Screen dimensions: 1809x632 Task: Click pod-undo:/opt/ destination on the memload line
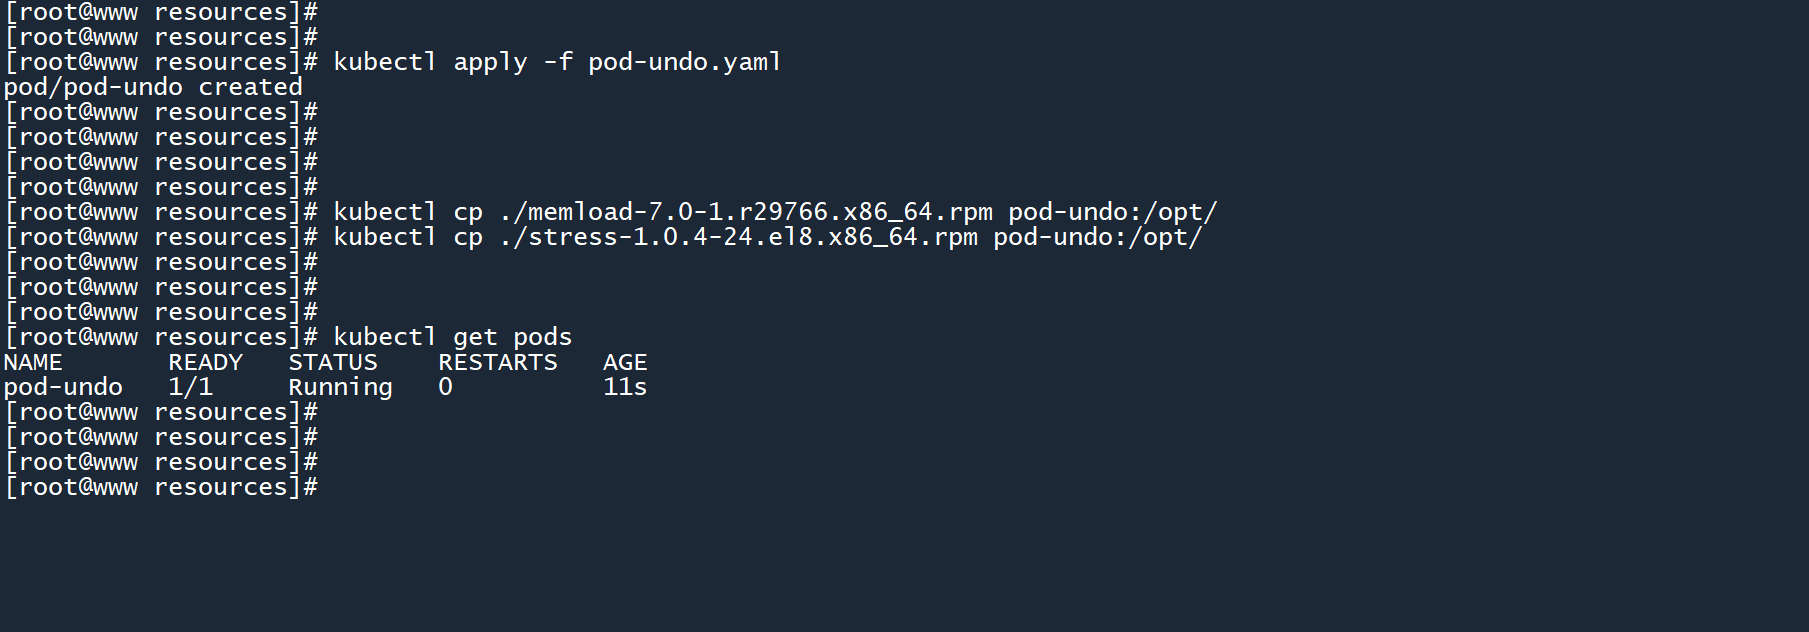tap(1112, 212)
